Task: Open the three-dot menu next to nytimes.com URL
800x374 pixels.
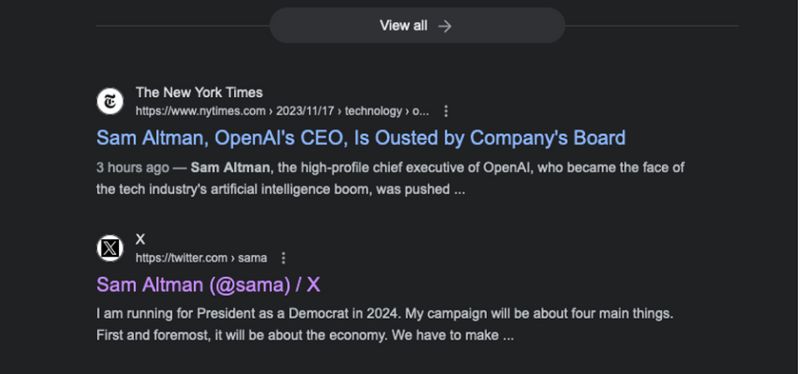Action: pos(446,111)
